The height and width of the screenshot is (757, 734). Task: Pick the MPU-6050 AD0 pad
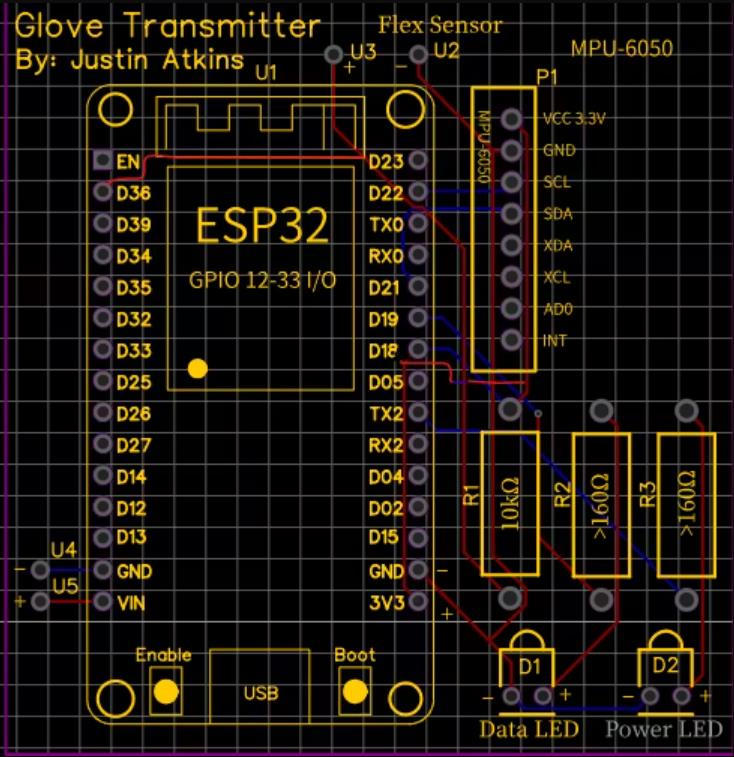[511, 308]
